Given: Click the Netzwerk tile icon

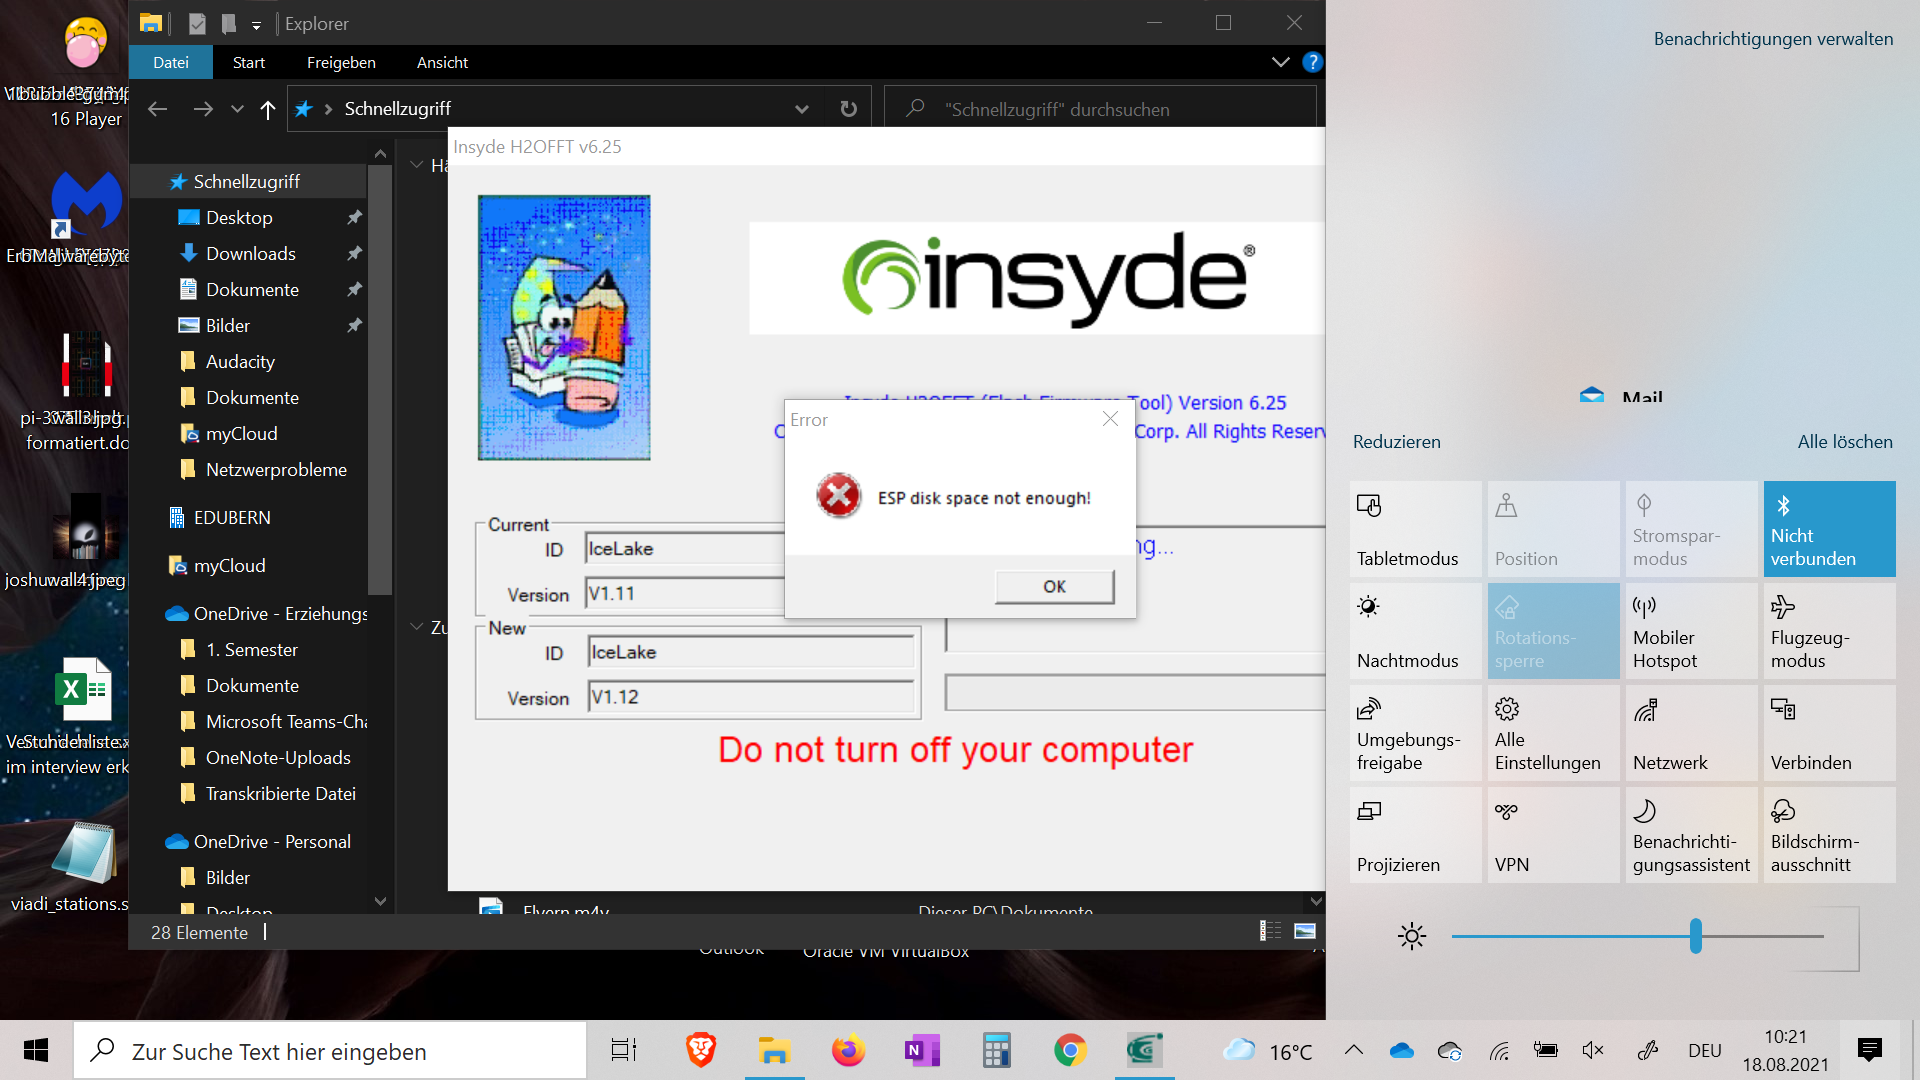Looking at the screenshot, I should (x=1646, y=711).
